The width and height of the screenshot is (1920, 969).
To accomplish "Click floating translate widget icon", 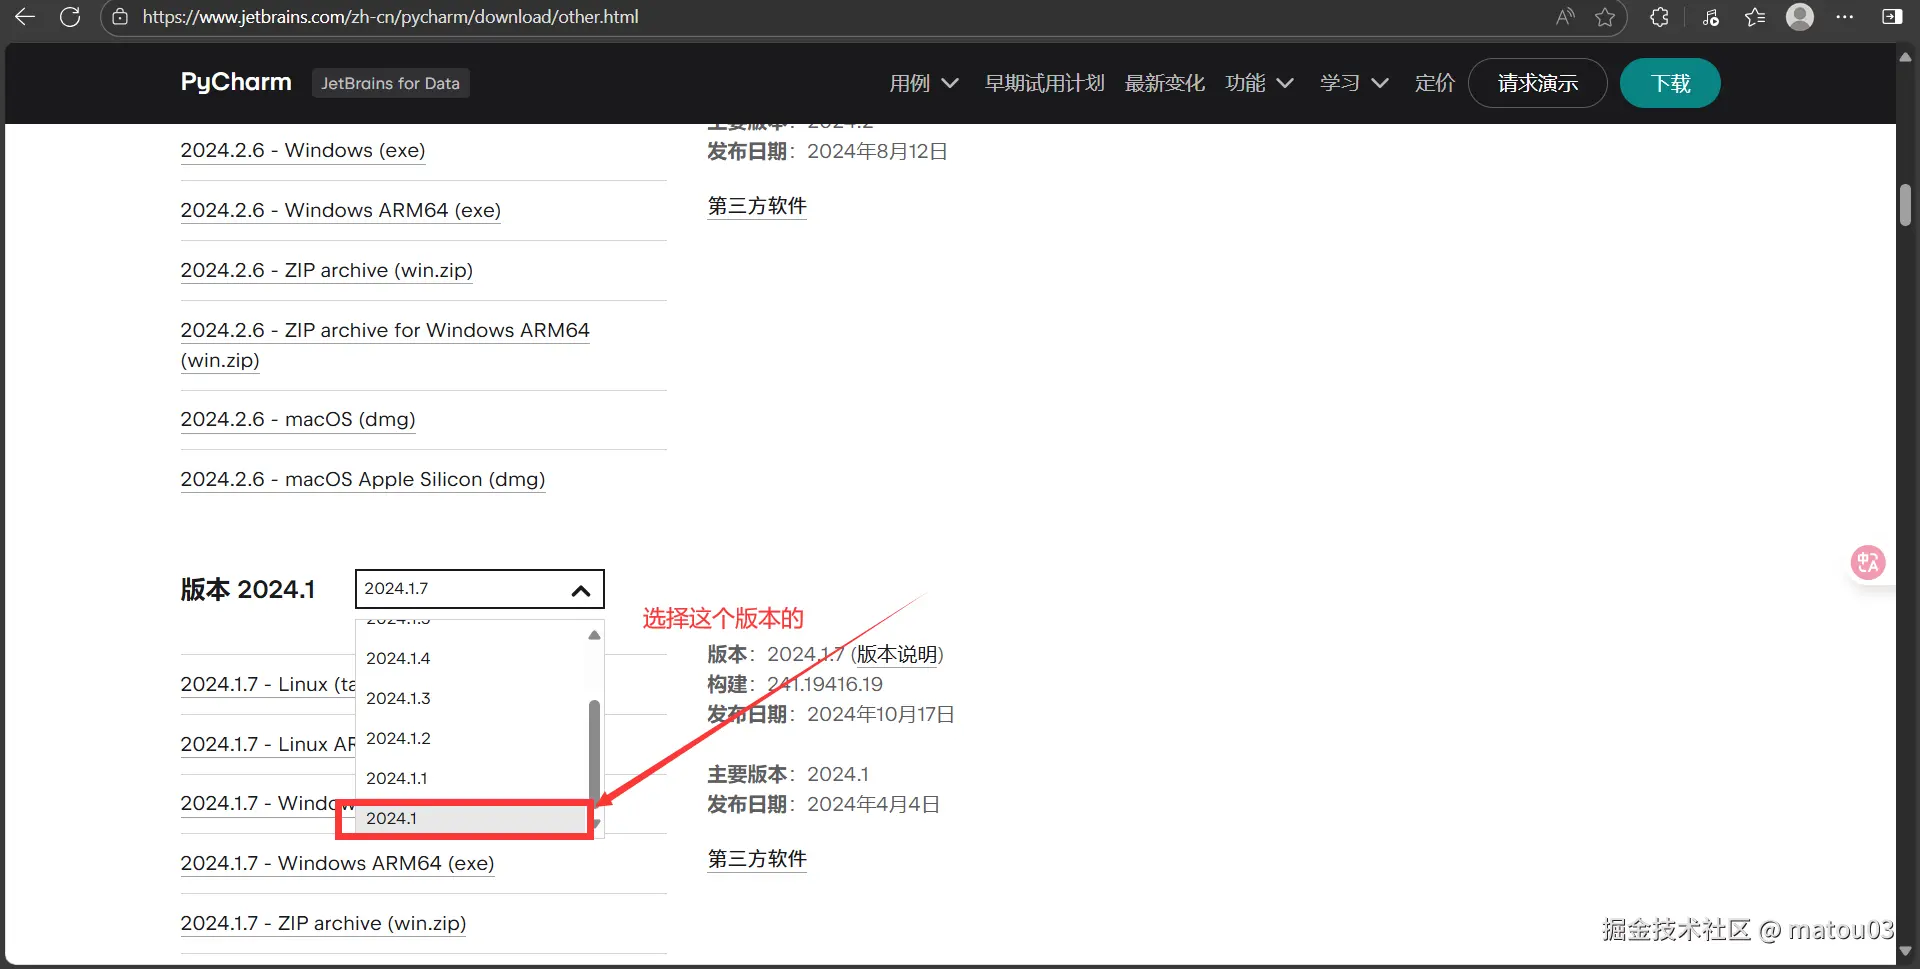I will point(1868,562).
